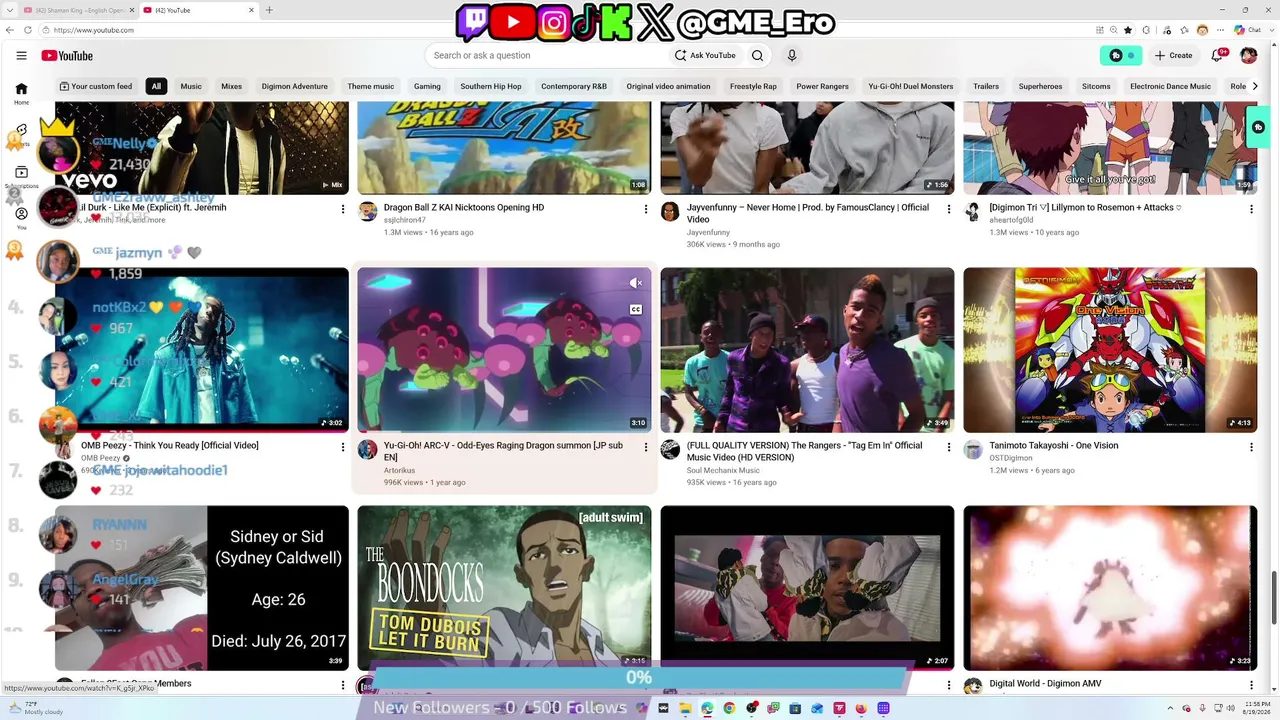Open options for Lillymon to Rosemon video
The width and height of the screenshot is (1280, 720).
pyautogui.click(x=1251, y=209)
